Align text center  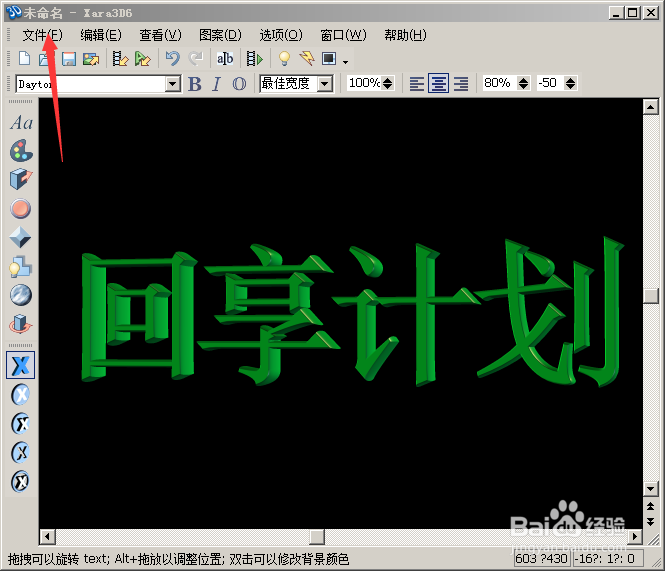pyautogui.click(x=439, y=83)
